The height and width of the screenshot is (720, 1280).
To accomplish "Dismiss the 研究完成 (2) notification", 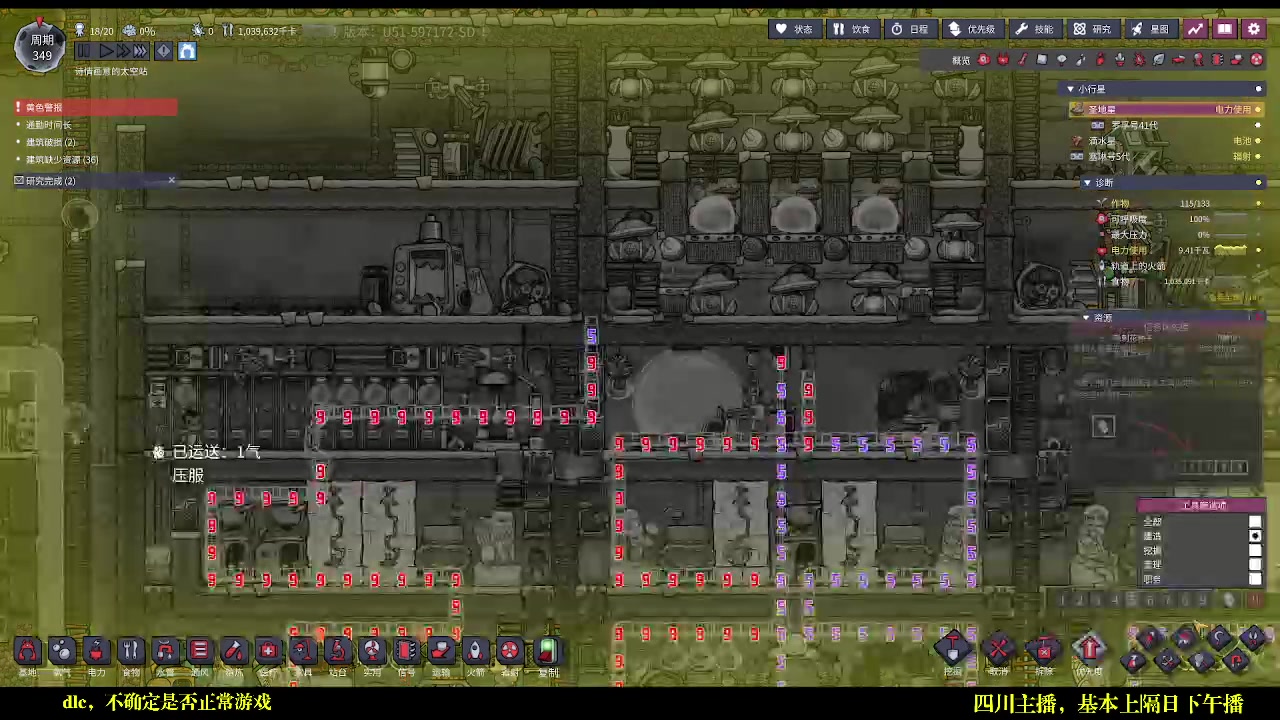I will coord(171,180).
